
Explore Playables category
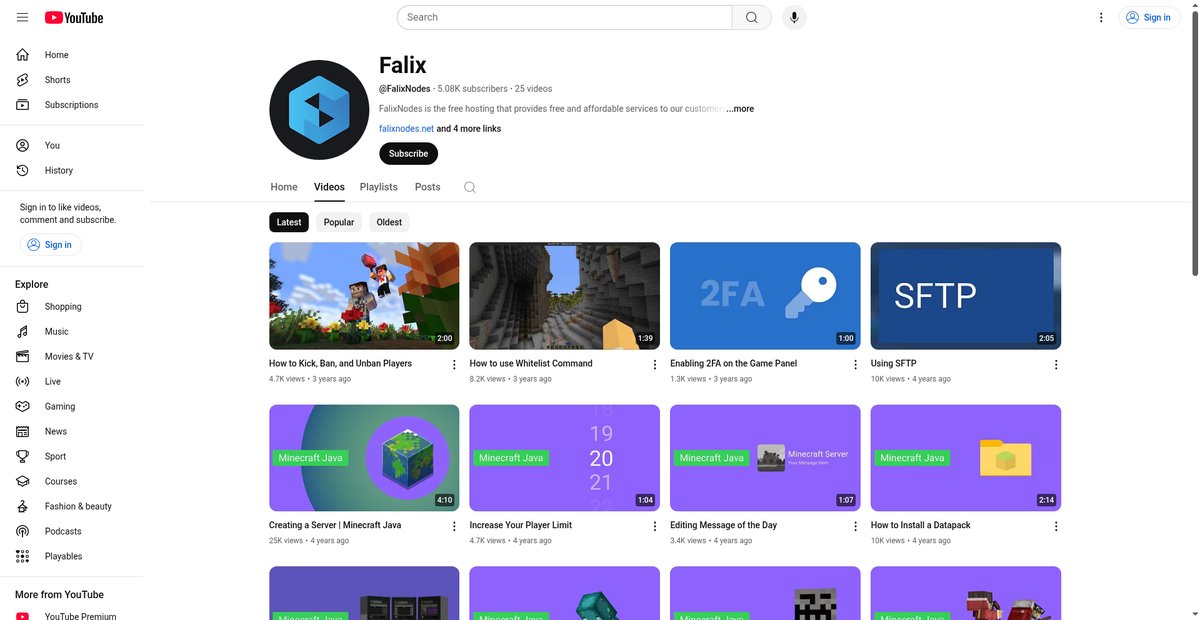pyautogui.click(x=72, y=557)
